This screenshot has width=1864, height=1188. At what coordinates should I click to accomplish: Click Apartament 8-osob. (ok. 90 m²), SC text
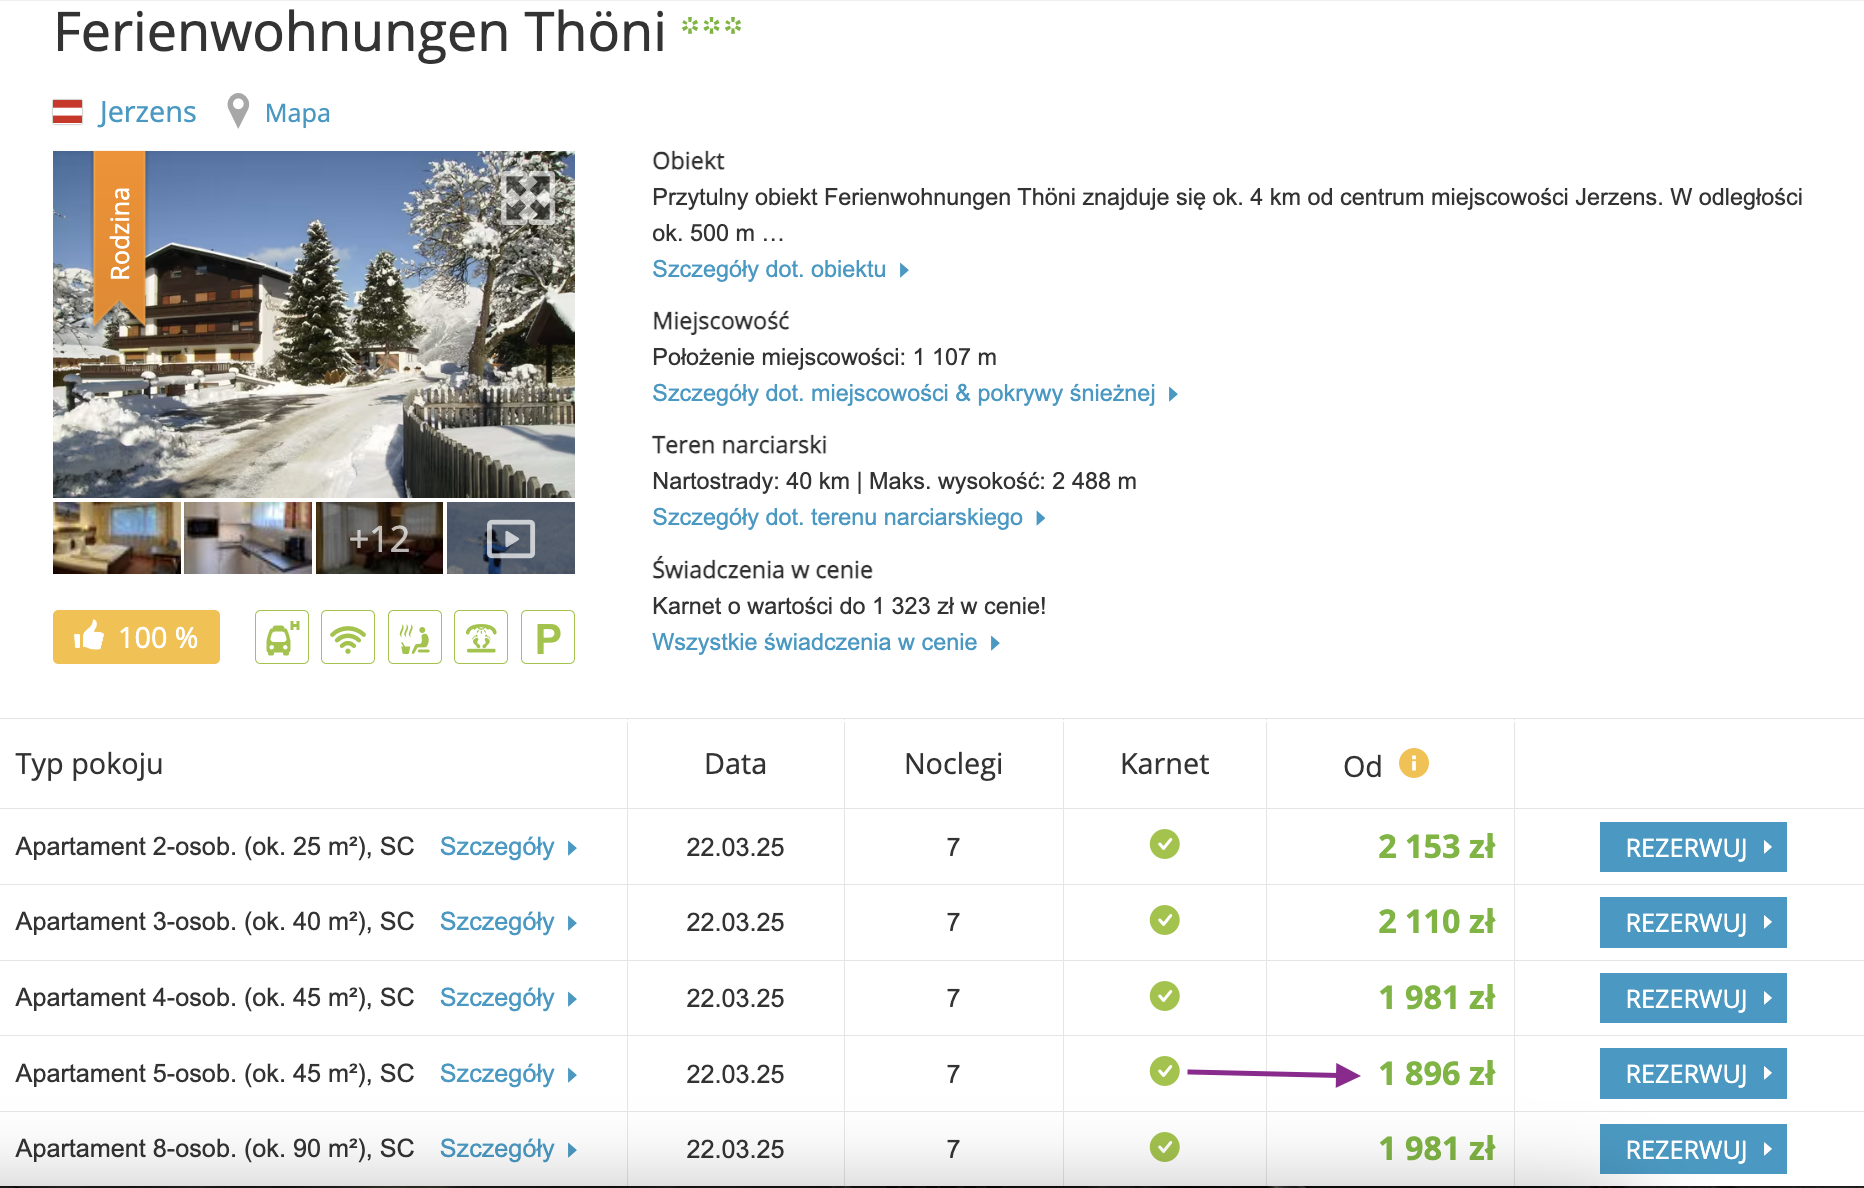215,1149
